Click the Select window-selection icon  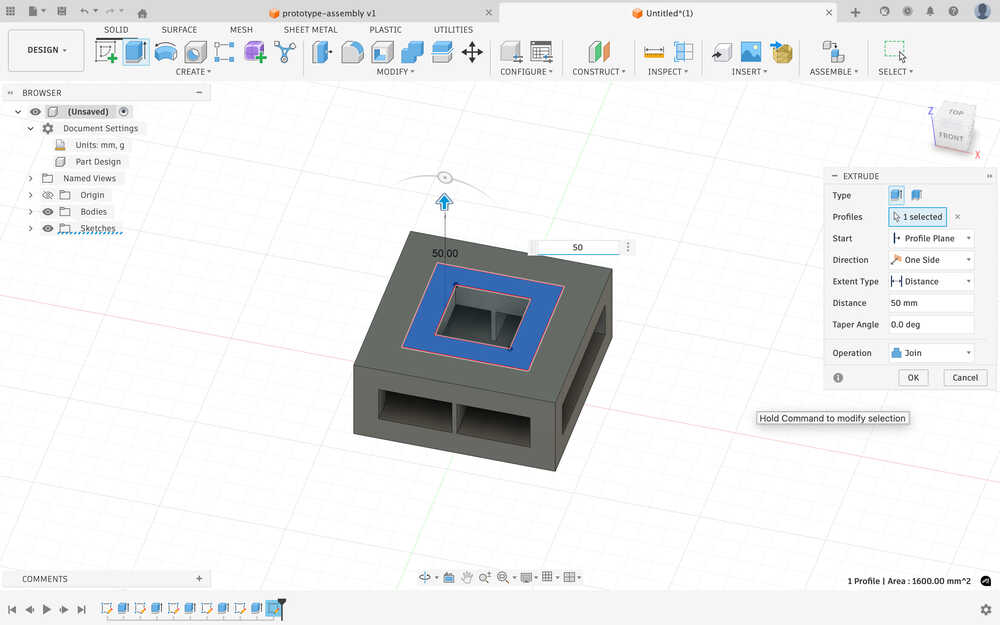(895, 51)
